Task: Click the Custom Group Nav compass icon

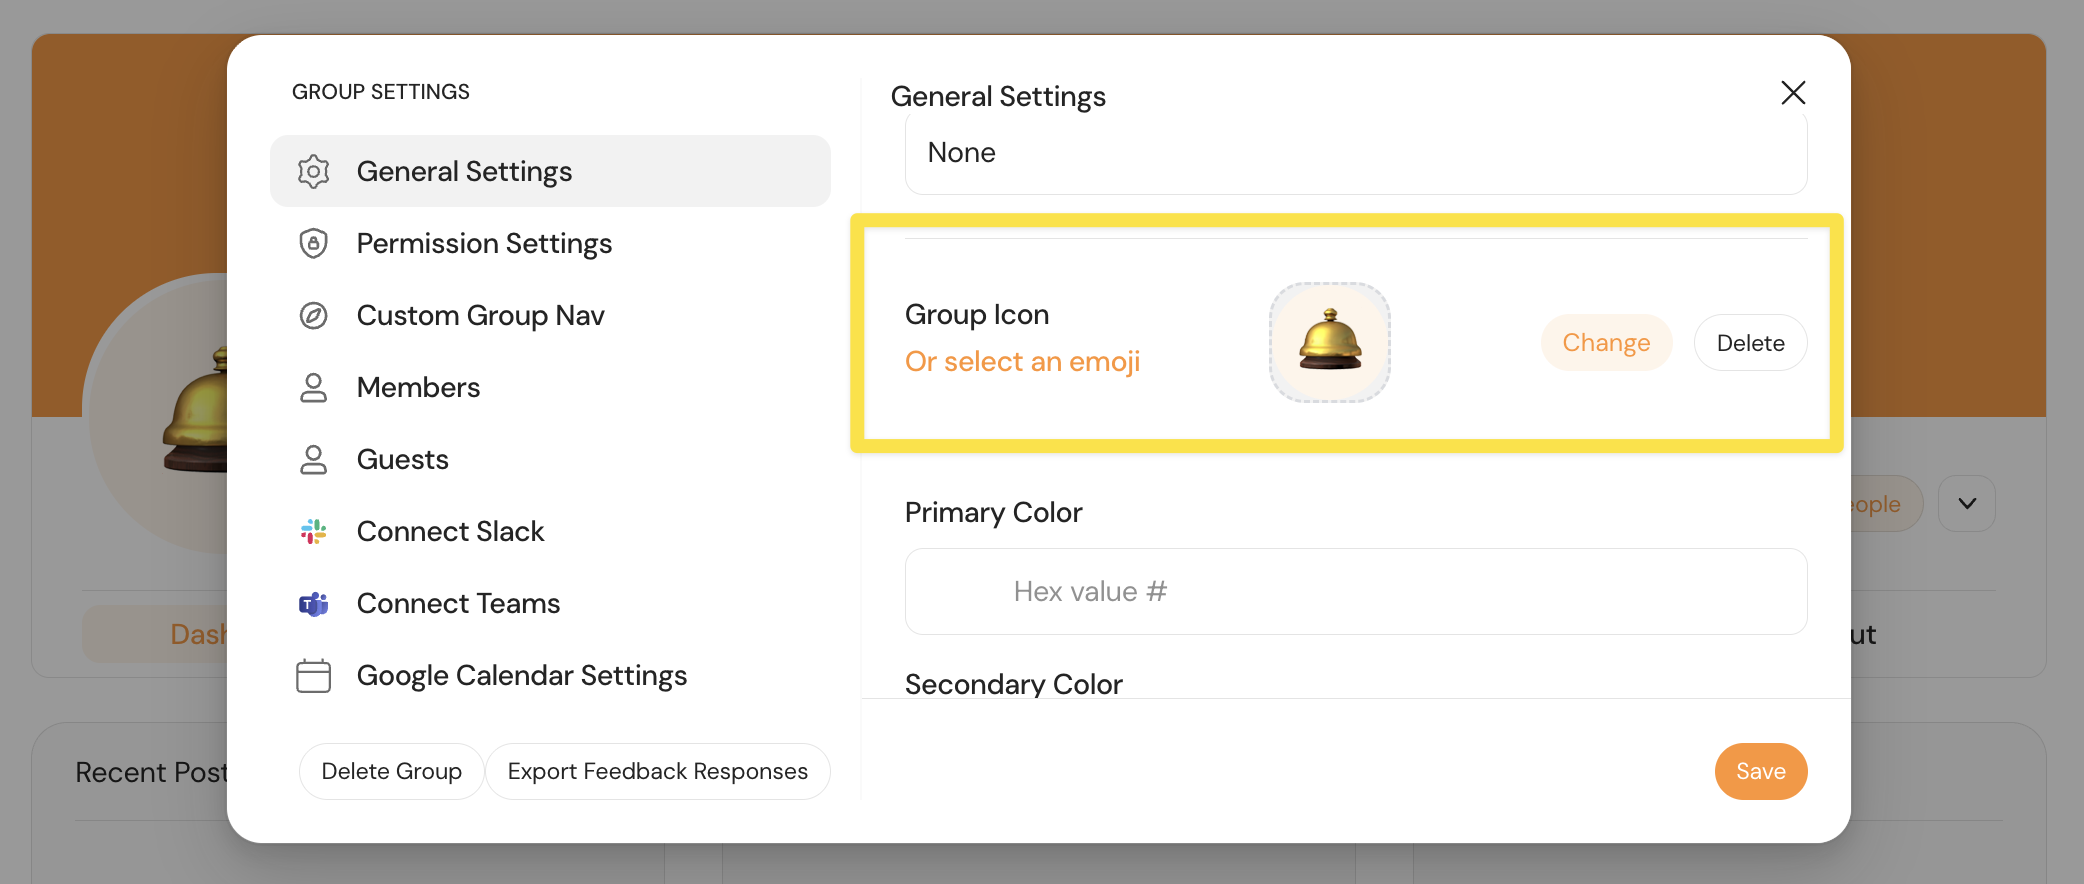Action: click(314, 316)
